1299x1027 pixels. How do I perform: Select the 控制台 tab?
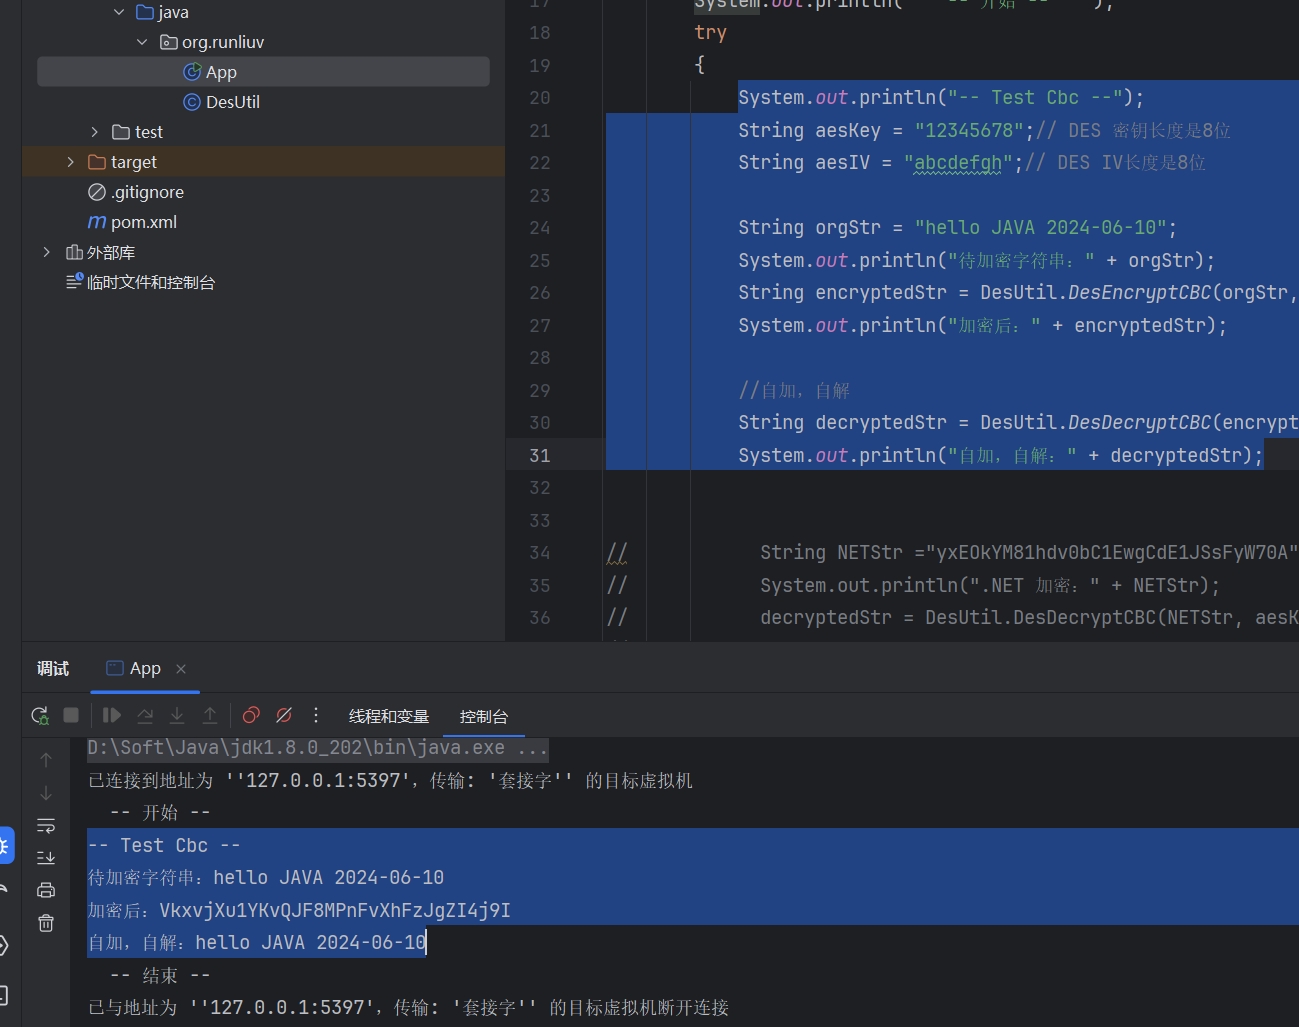(483, 717)
